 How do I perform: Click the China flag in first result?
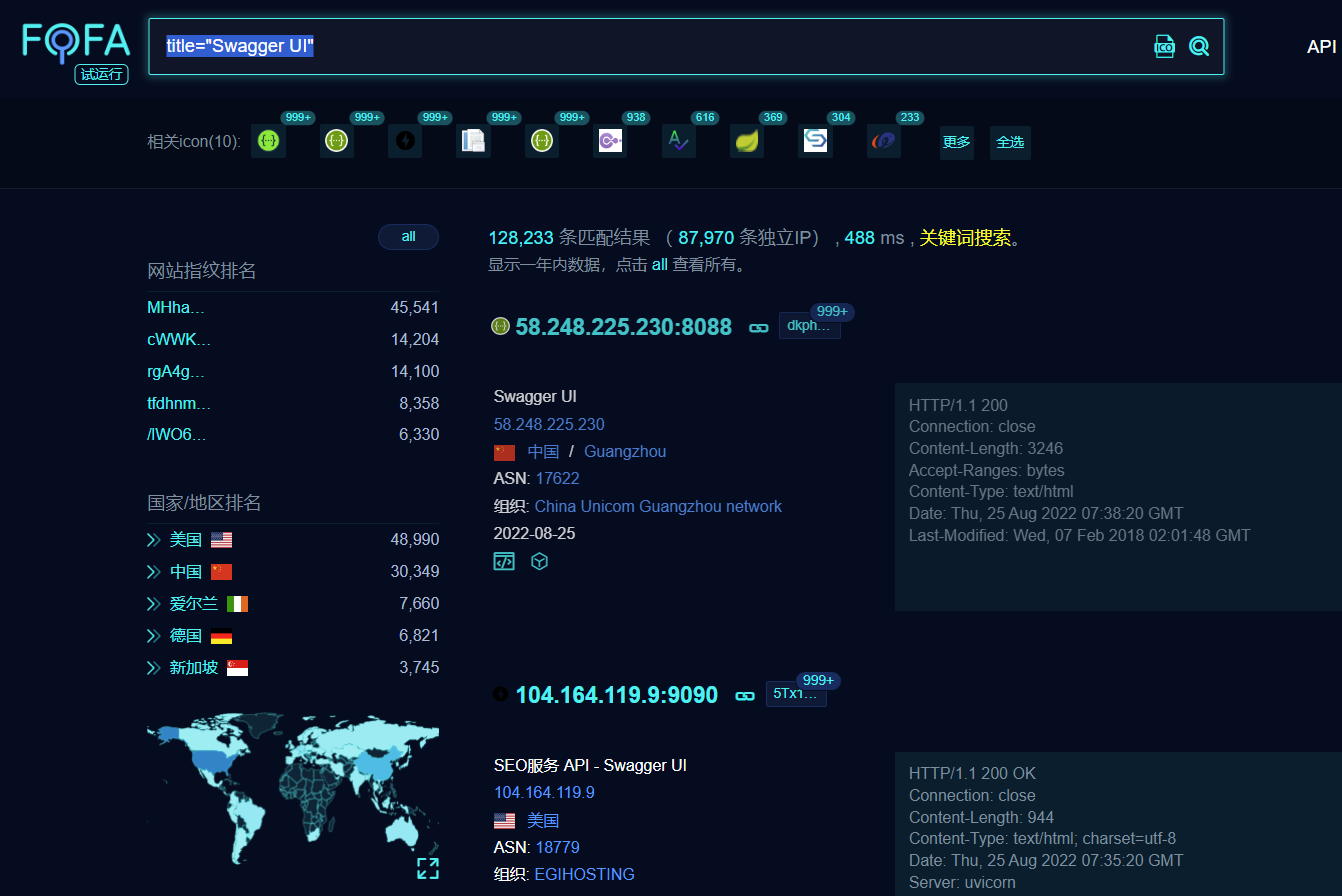click(x=505, y=452)
